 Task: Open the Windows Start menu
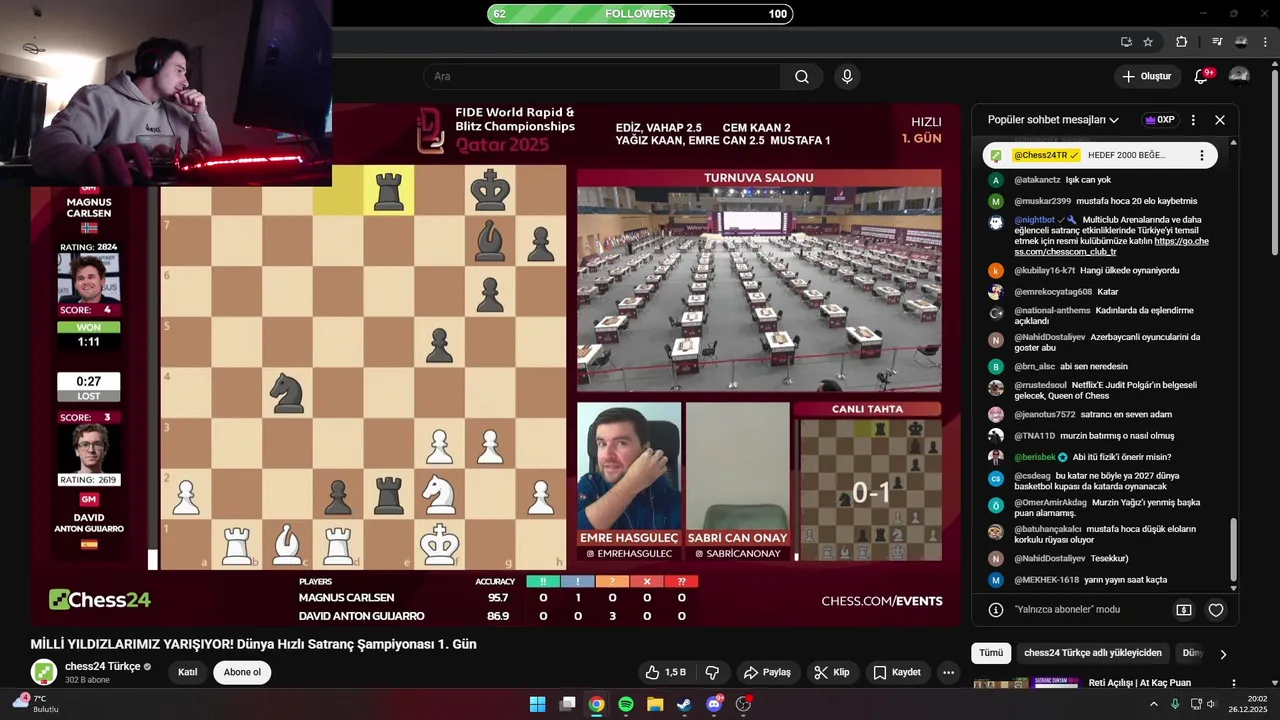(537, 704)
